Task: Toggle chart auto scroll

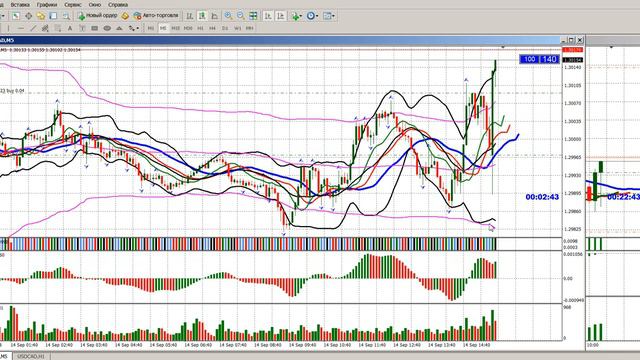Action: tap(268, 16)
